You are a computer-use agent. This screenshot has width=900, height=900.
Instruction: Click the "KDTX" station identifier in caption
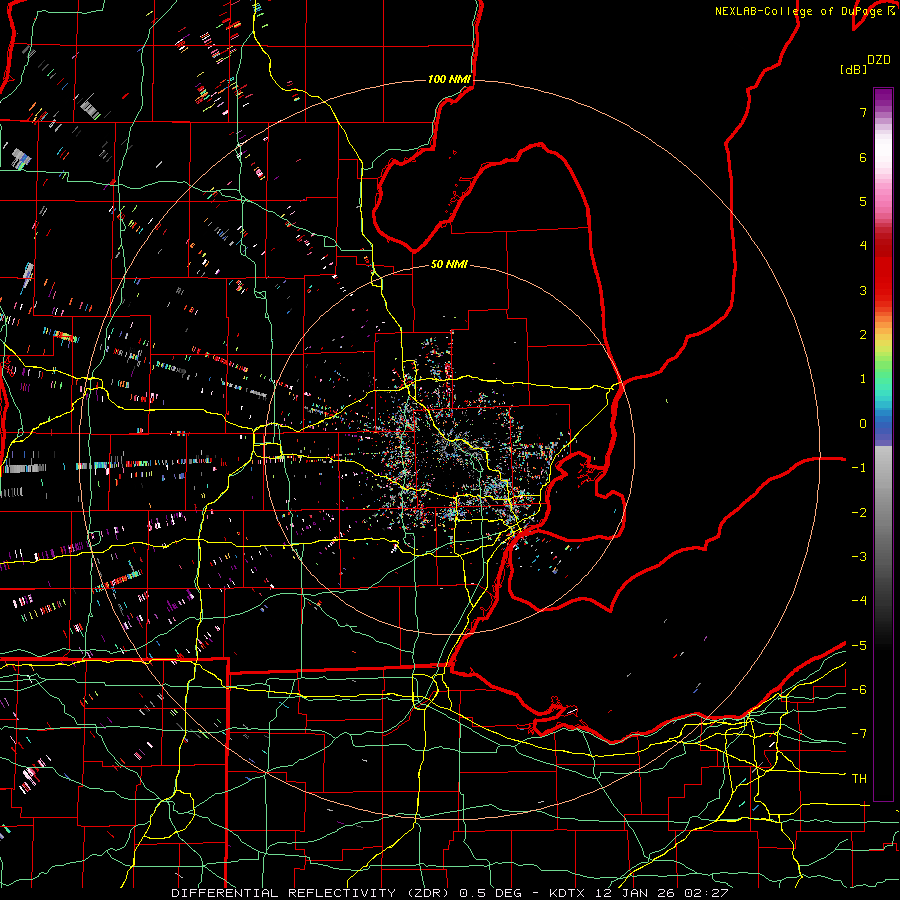[x=569, y=893]
